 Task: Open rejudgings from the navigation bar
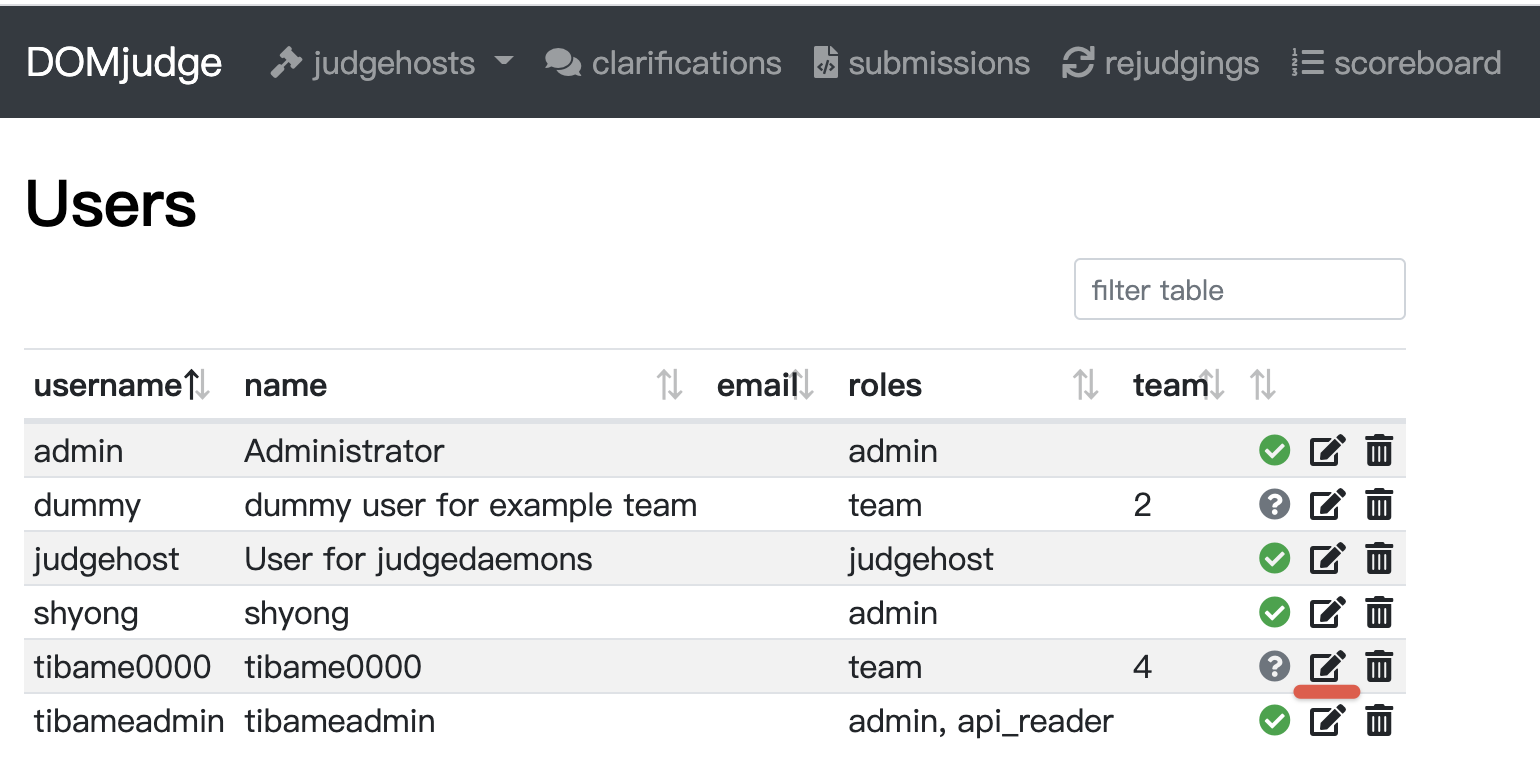pyautogui.click(x=1160, y=63)
